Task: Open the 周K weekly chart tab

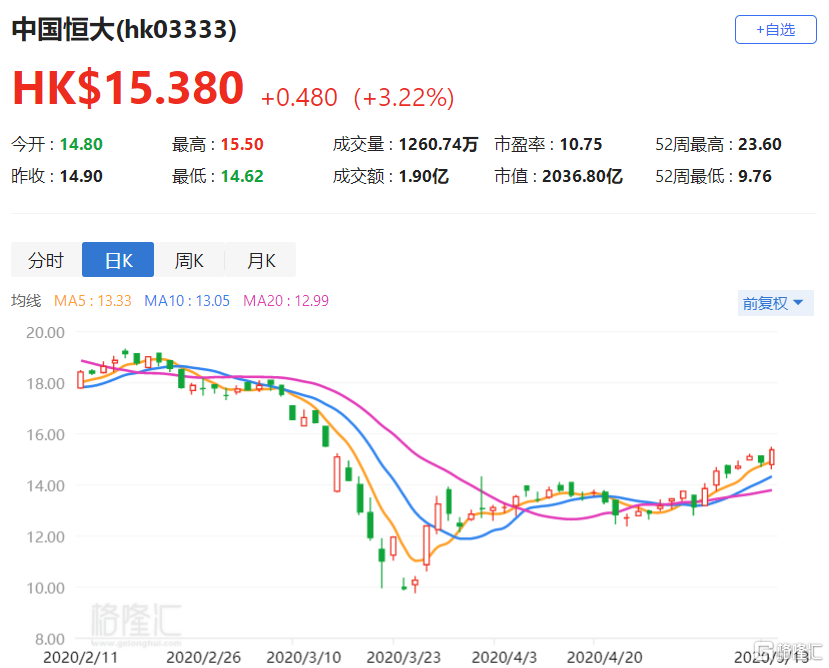Action: pyautogui.click(x=189, y=261)
